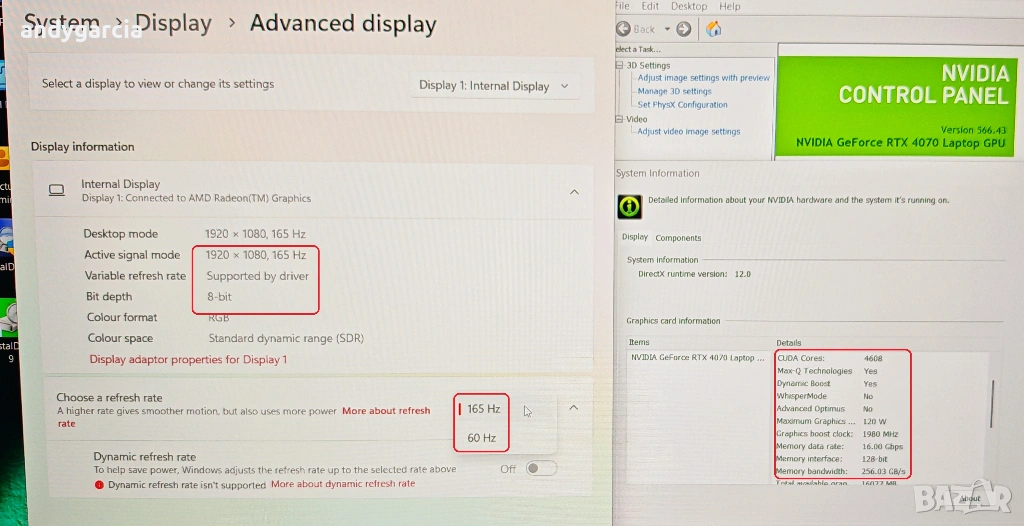Click the Memory bandwidth 256.03 GB/s row
The width and height of the screenshot is (1024, 526).
(x=841, y=471)
